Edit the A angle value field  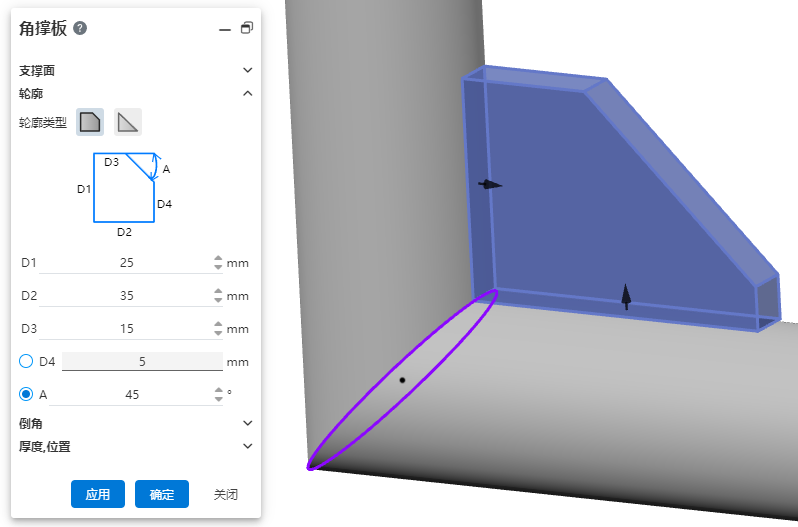pos(132,395)
